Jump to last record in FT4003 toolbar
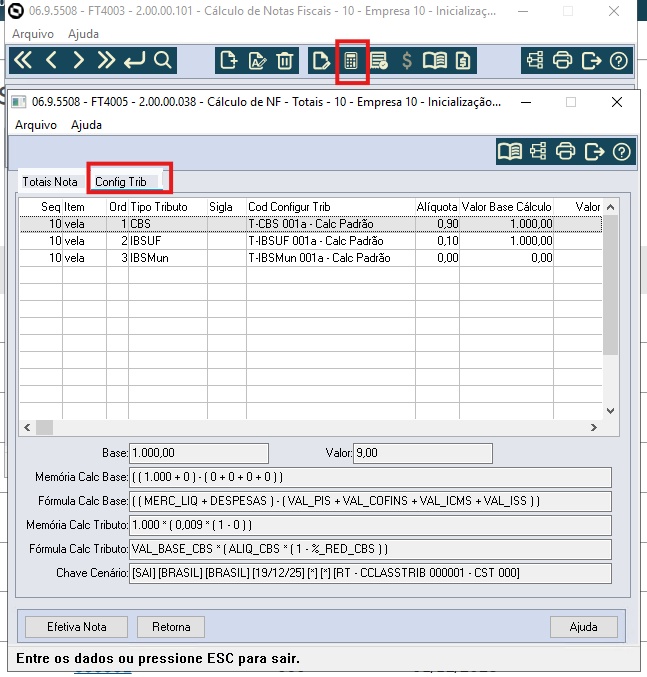 pos(106,60)
